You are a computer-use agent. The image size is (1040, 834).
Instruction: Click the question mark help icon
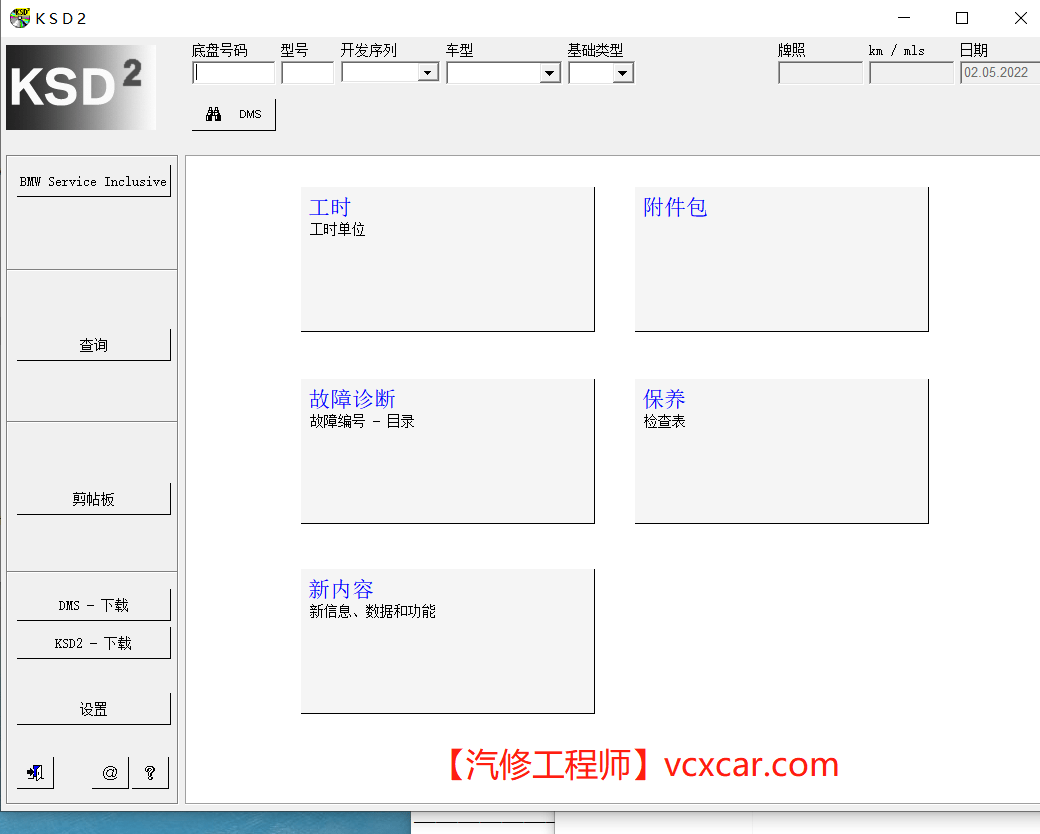[150, 772]
